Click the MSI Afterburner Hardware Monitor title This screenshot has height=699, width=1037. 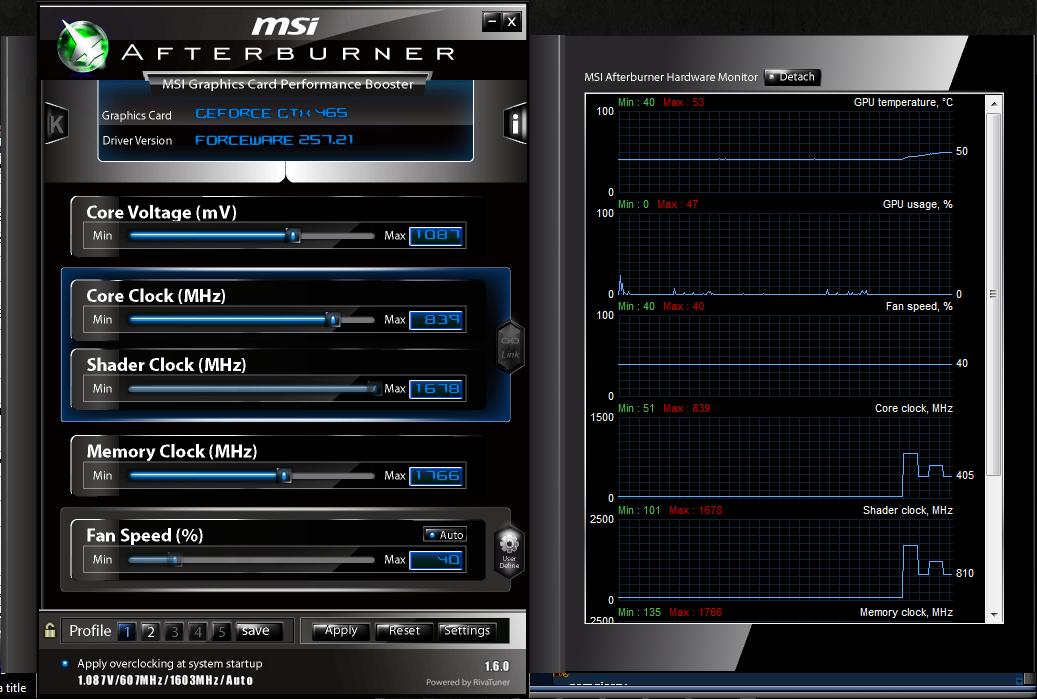tap(671, 77)
